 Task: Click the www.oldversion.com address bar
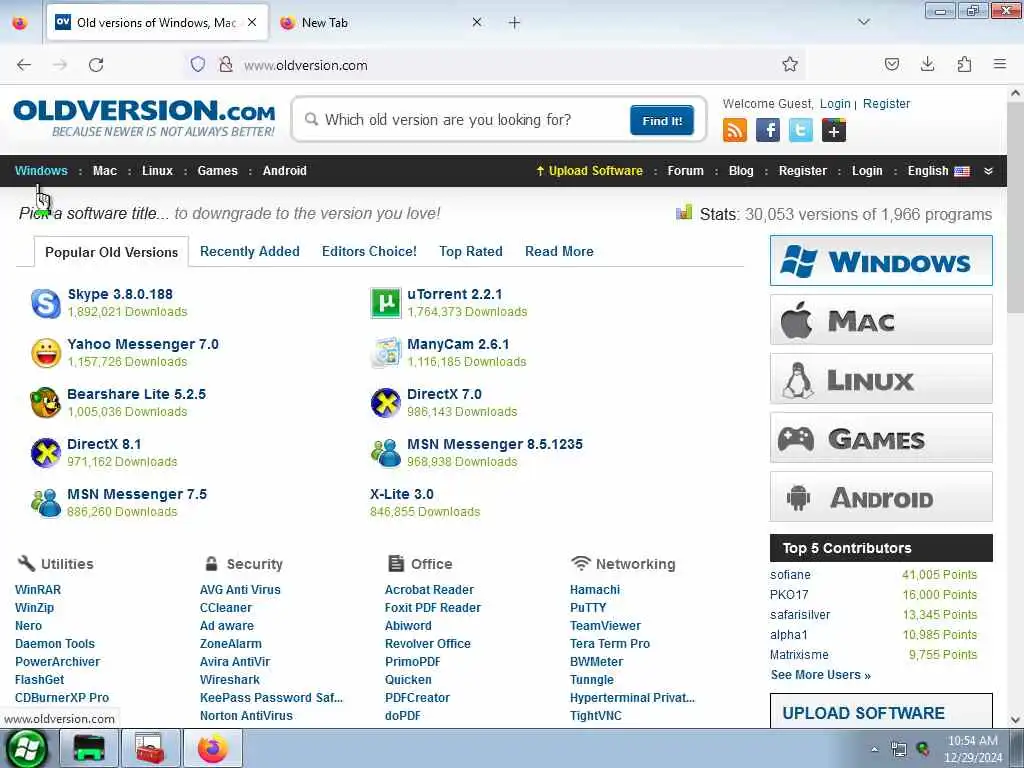point(496,65)
